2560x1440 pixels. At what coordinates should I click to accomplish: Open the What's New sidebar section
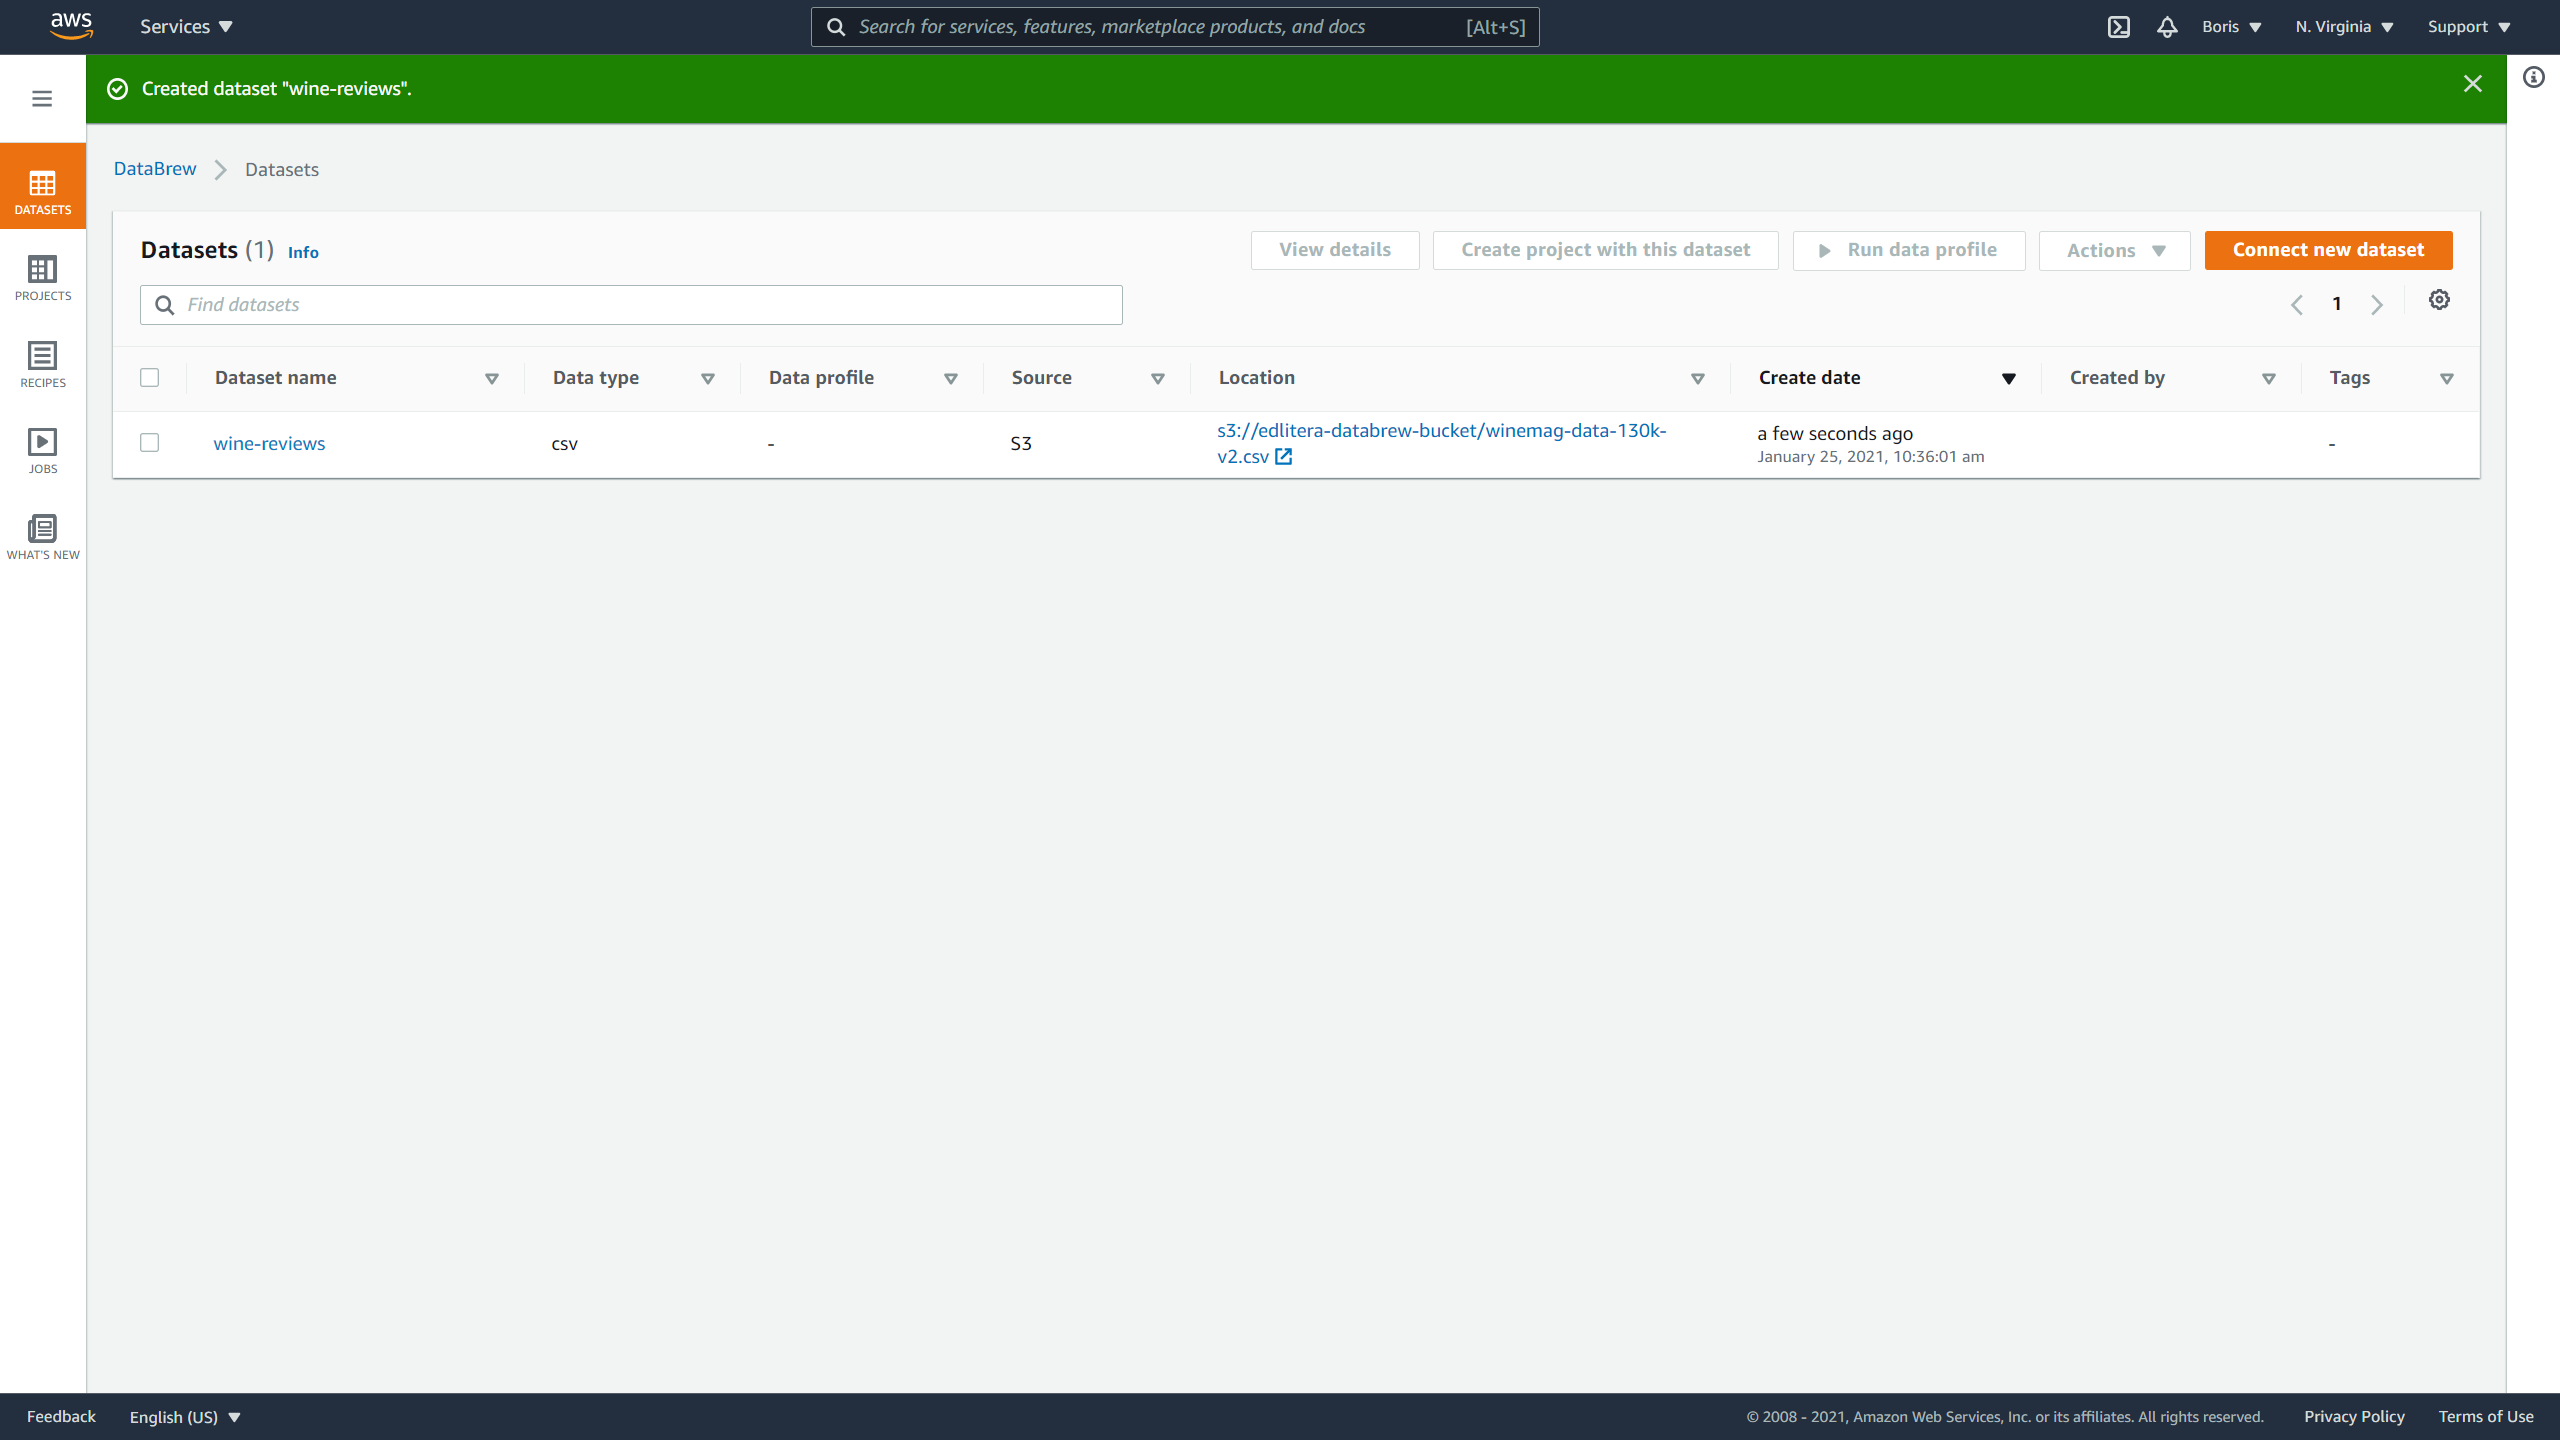click(43, 537)
